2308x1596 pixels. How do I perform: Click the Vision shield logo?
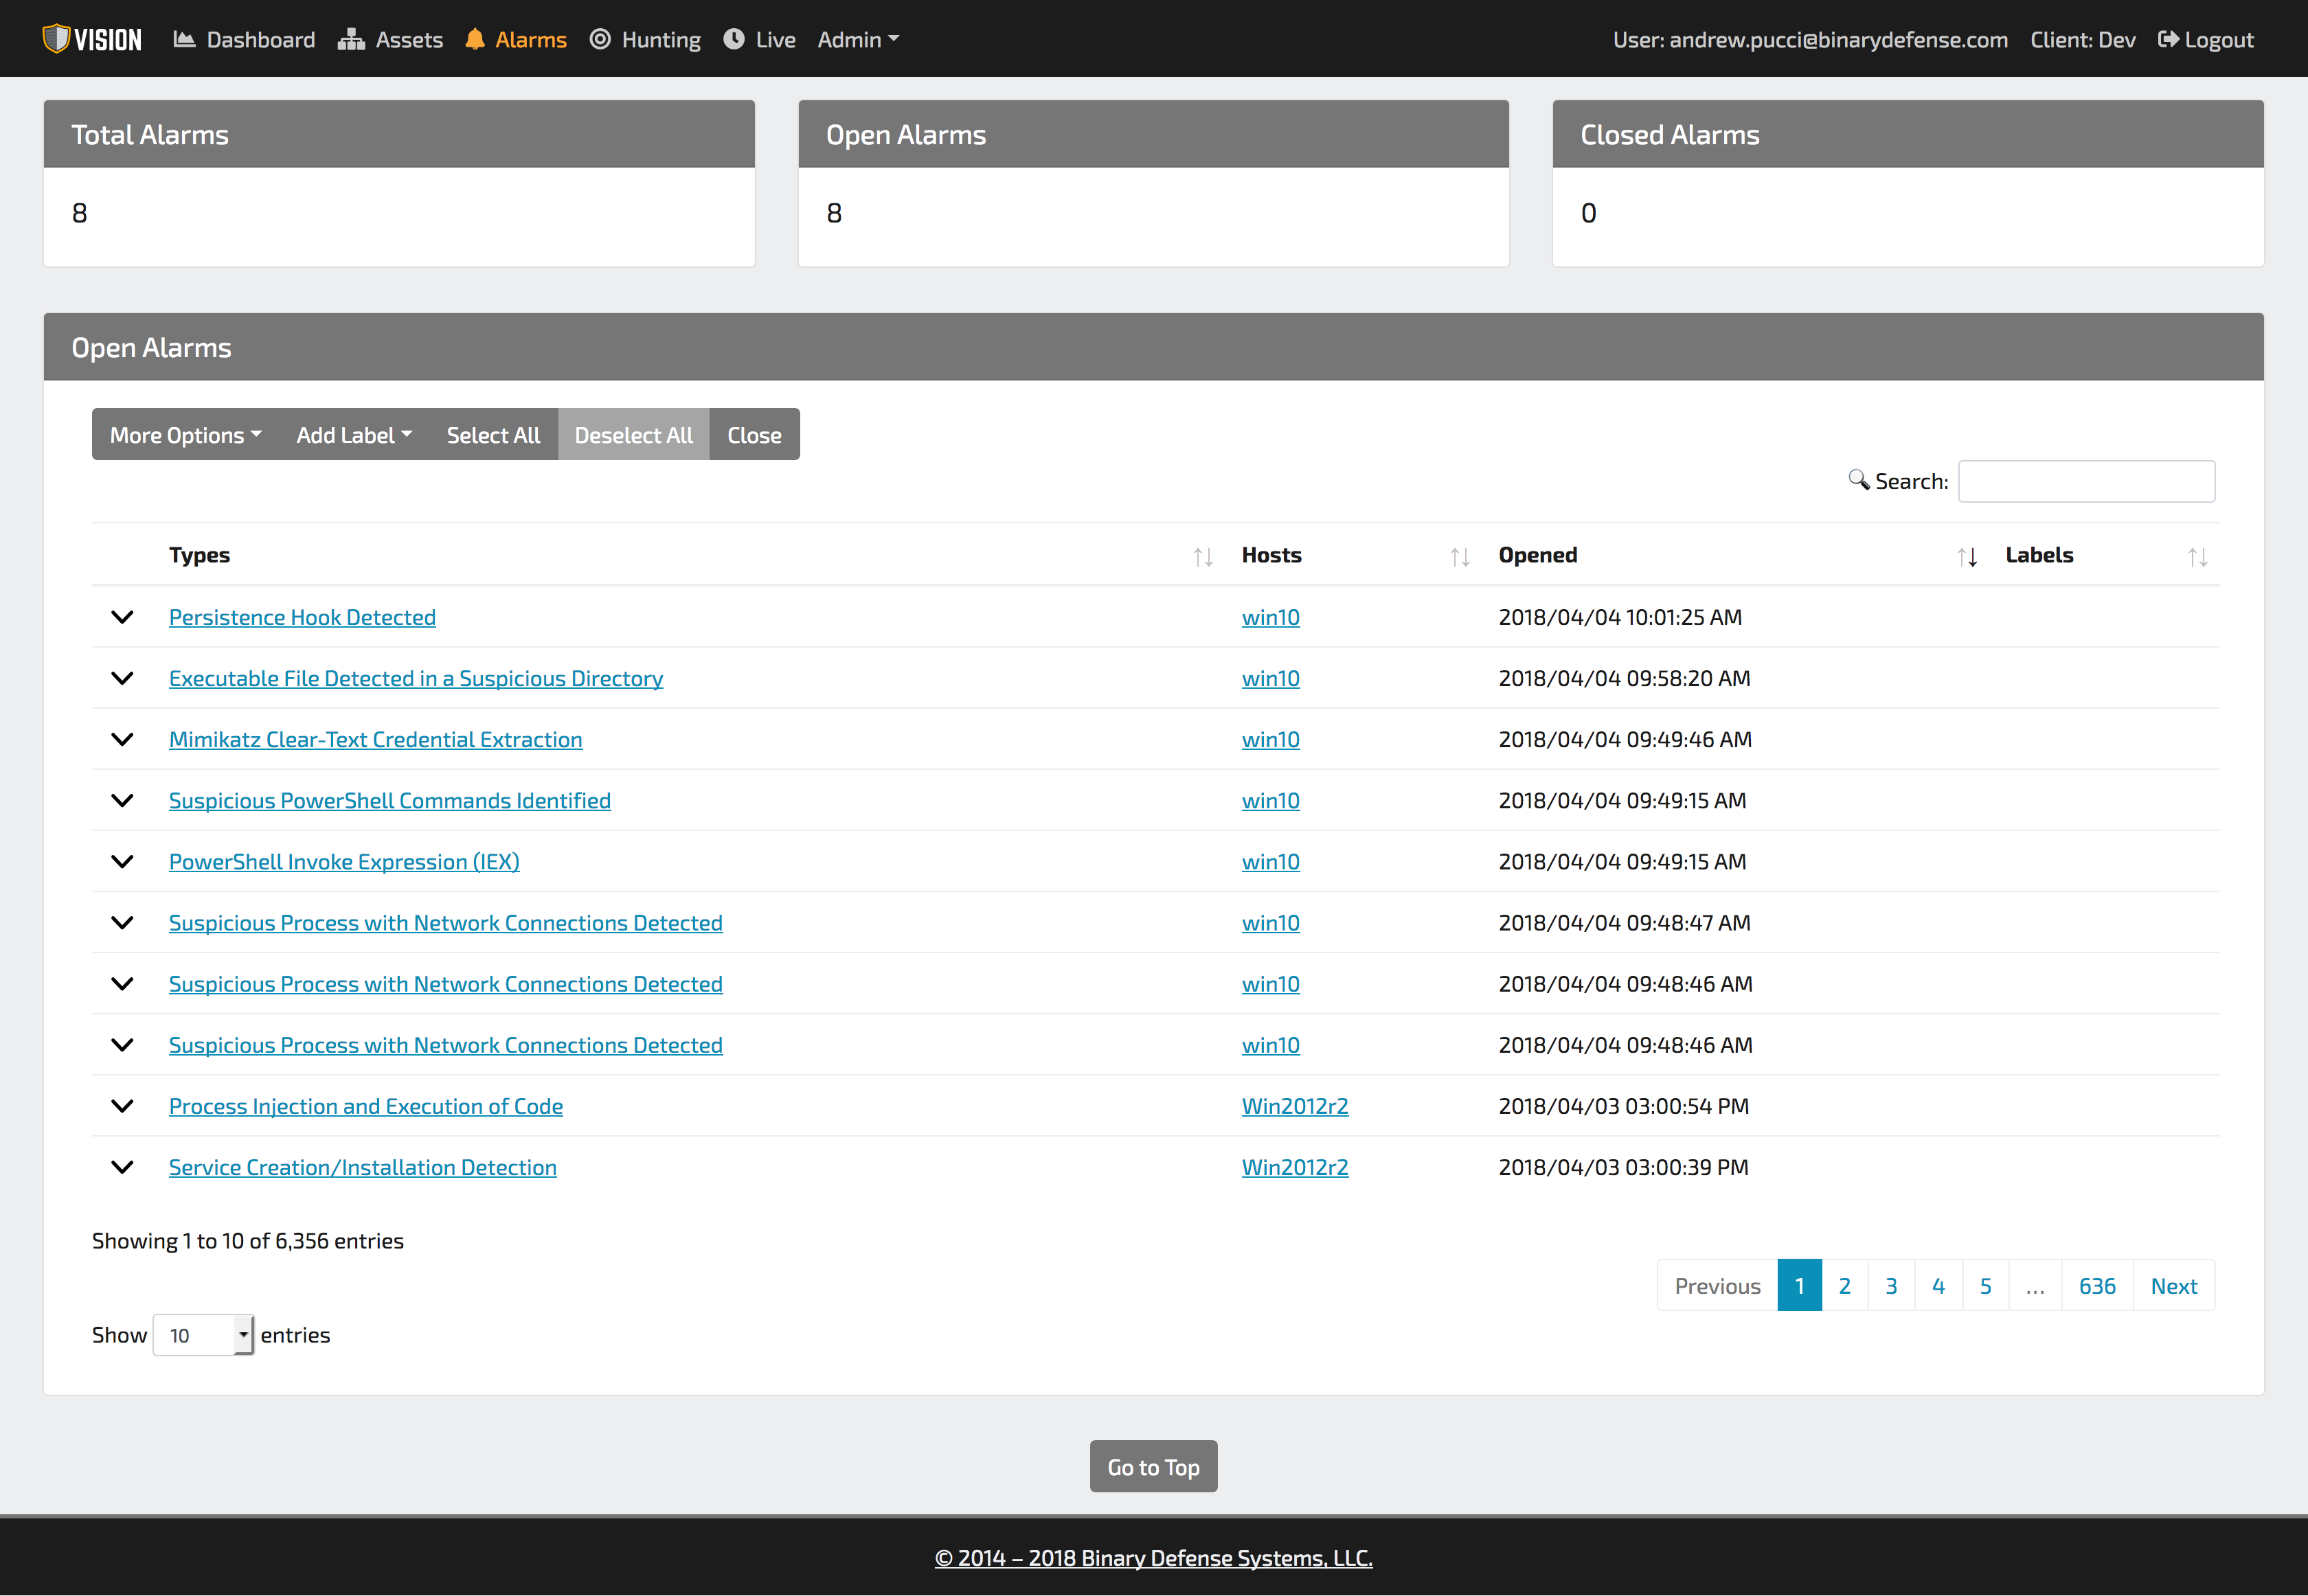(x=92, y=39)
